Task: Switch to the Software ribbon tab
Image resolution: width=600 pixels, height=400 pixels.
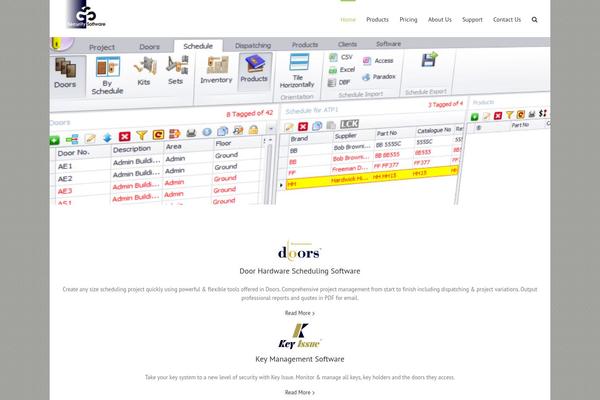Action: [x=388, y=44]
